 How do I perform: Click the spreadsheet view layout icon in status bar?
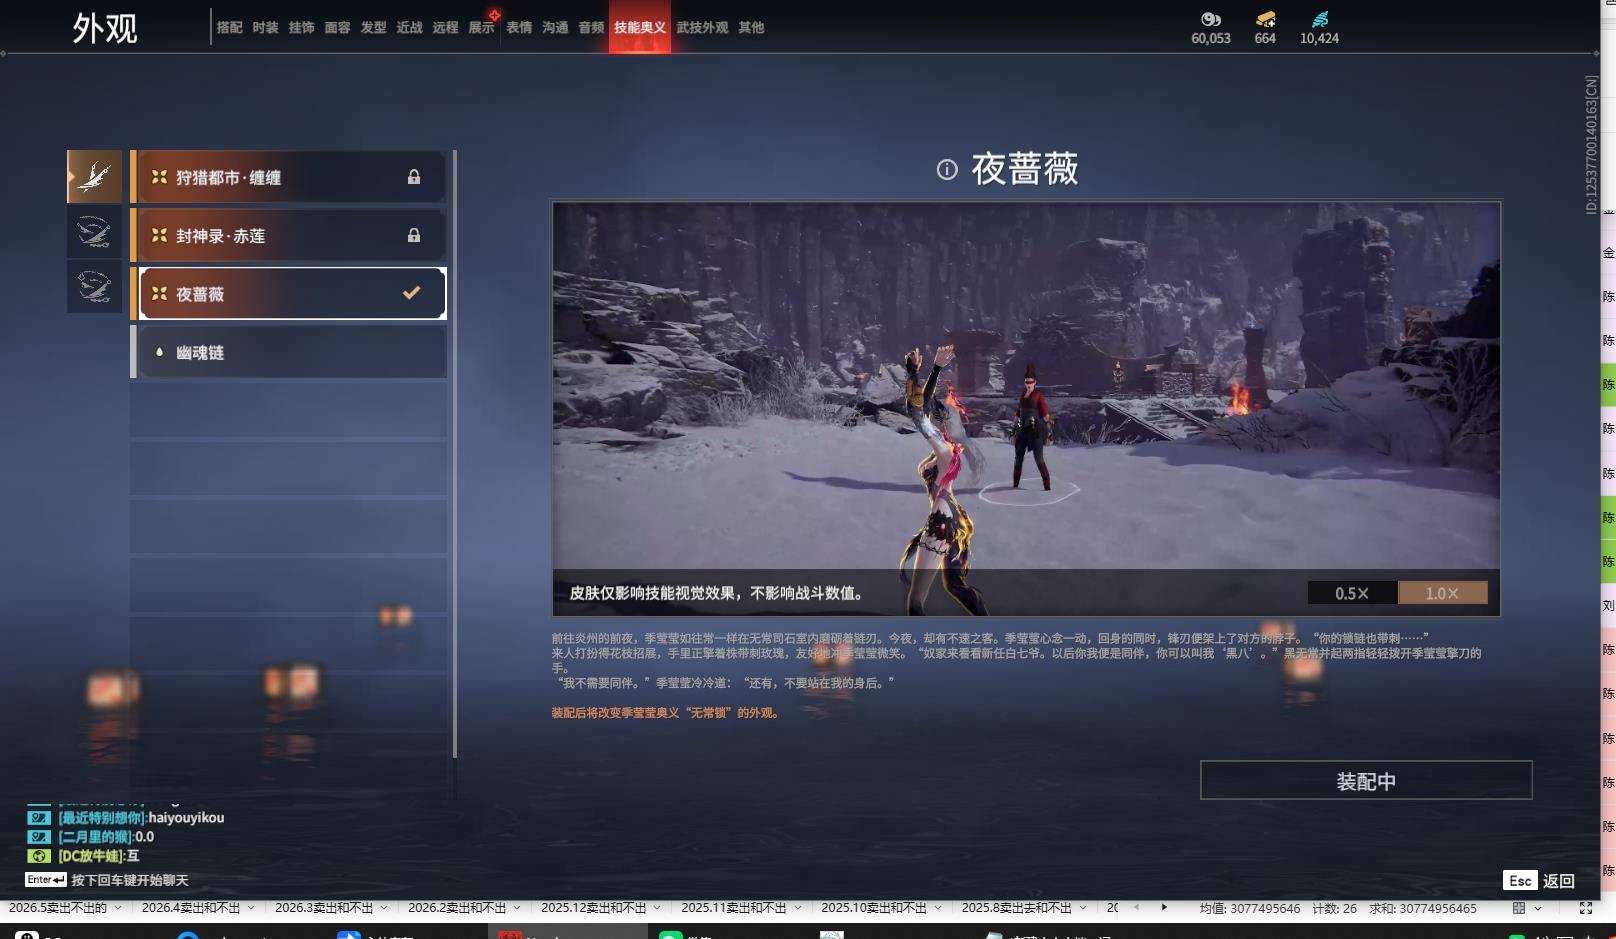pos(1519,908)
